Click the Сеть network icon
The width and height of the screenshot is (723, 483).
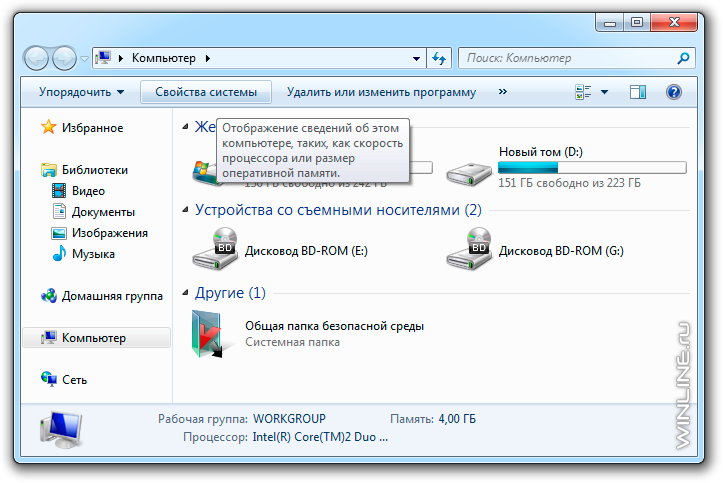(x=49, y=379)
